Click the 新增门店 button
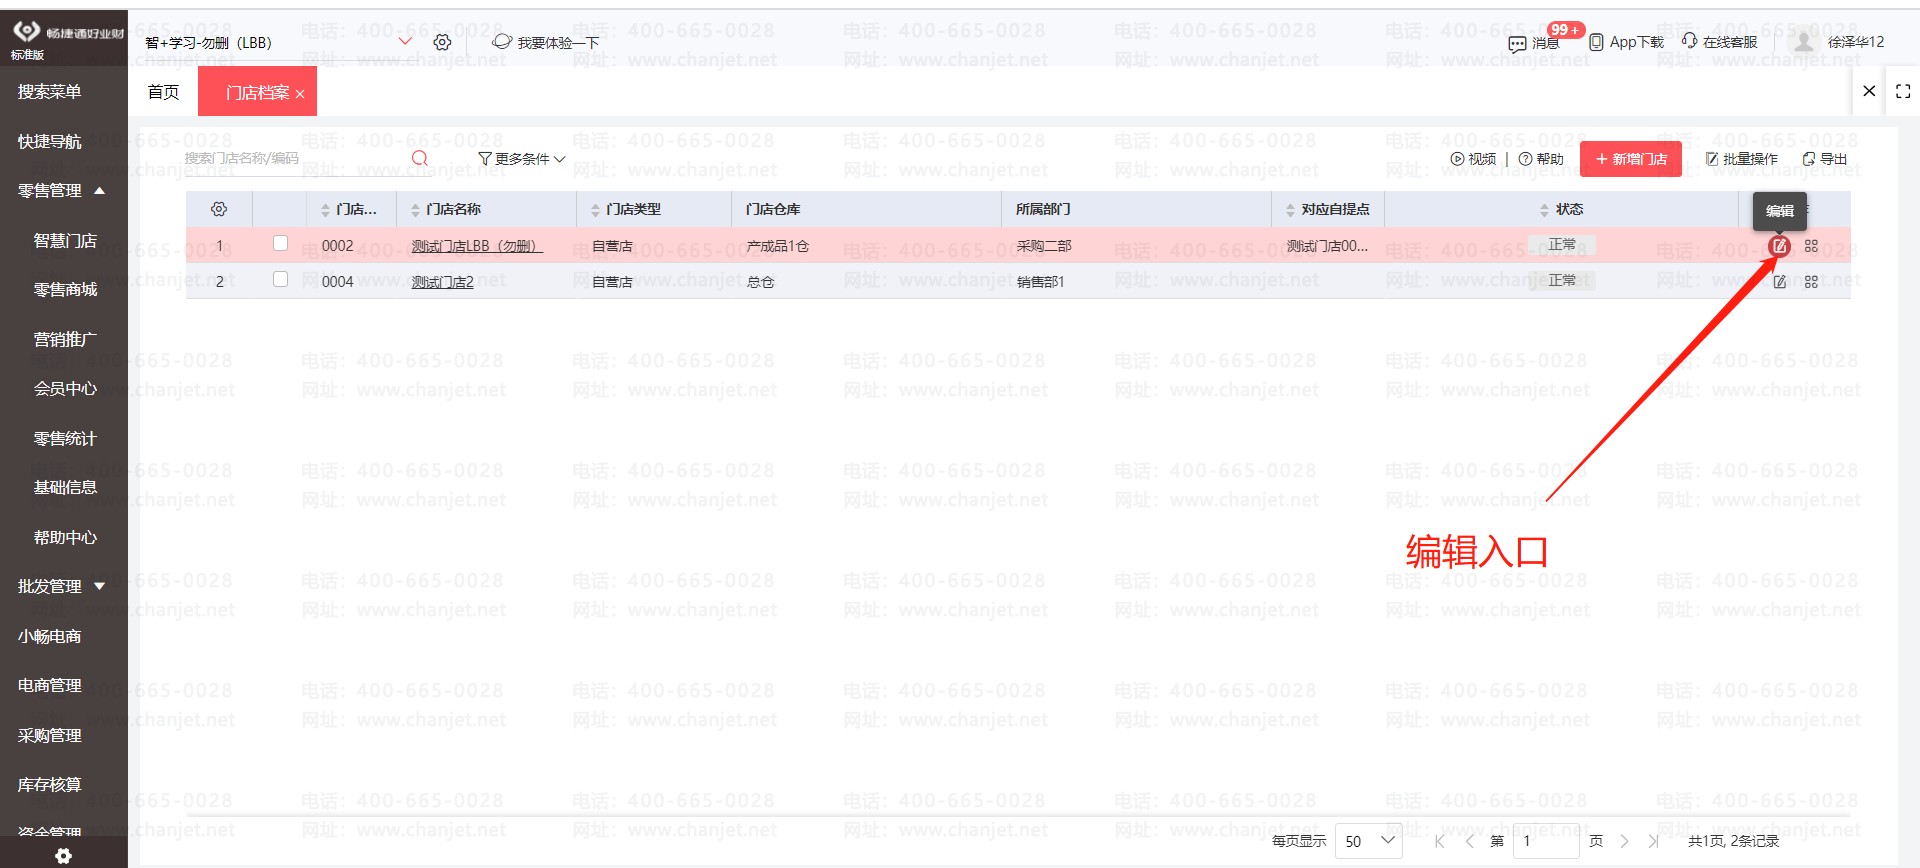Screen dimensions: 1920x868 point(1631,159)
